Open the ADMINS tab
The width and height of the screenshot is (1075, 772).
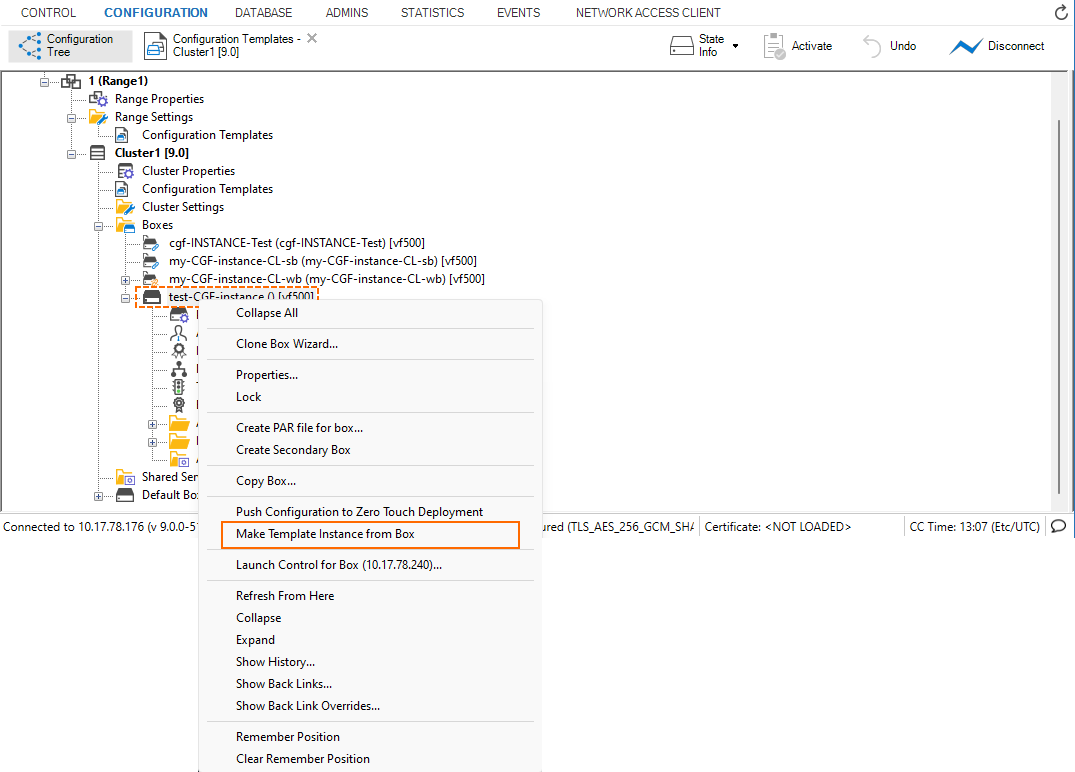[347, 12]
